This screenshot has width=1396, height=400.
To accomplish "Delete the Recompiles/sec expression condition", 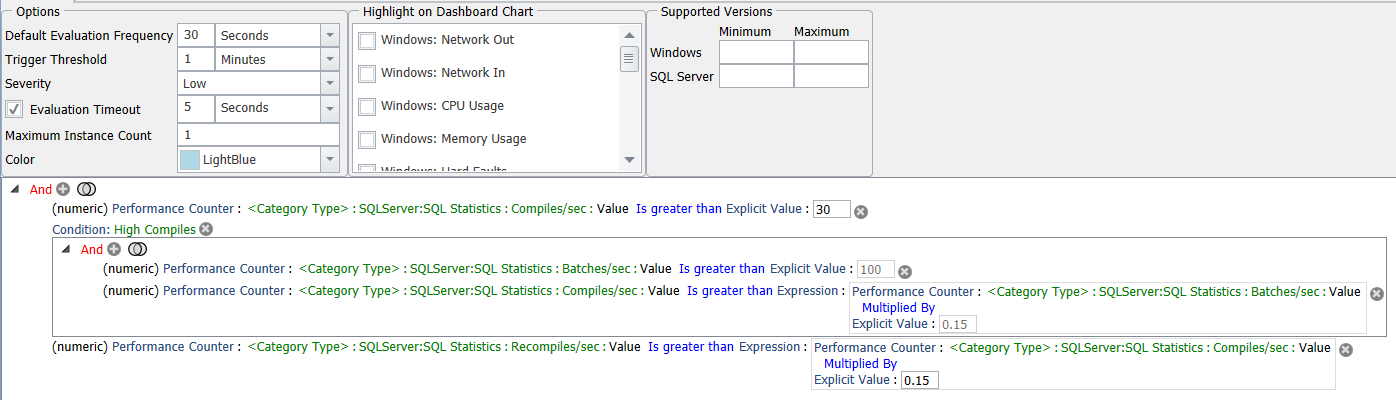I will (x=1346, y=349).
